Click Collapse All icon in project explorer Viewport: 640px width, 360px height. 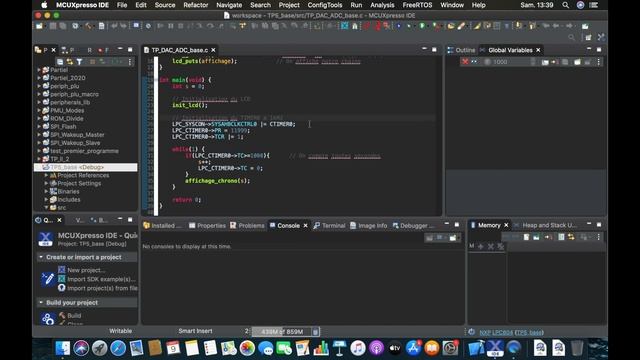pos(60,62)
